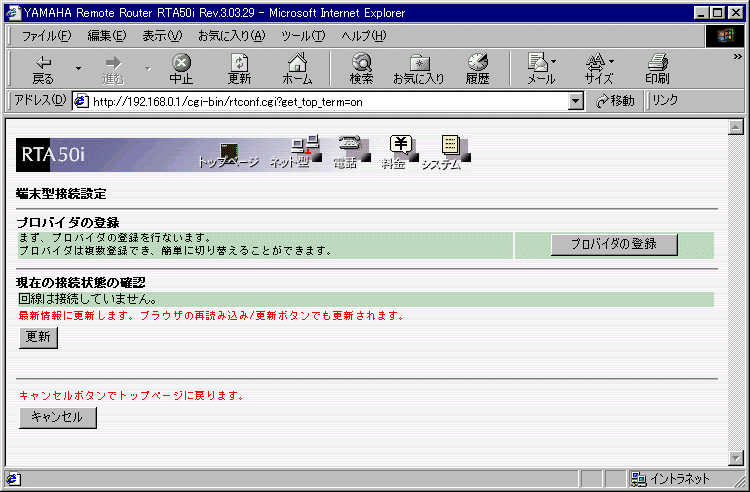Select red text starting 最新情報に更新します
750x492 pixels.
(x=211, y=316)
